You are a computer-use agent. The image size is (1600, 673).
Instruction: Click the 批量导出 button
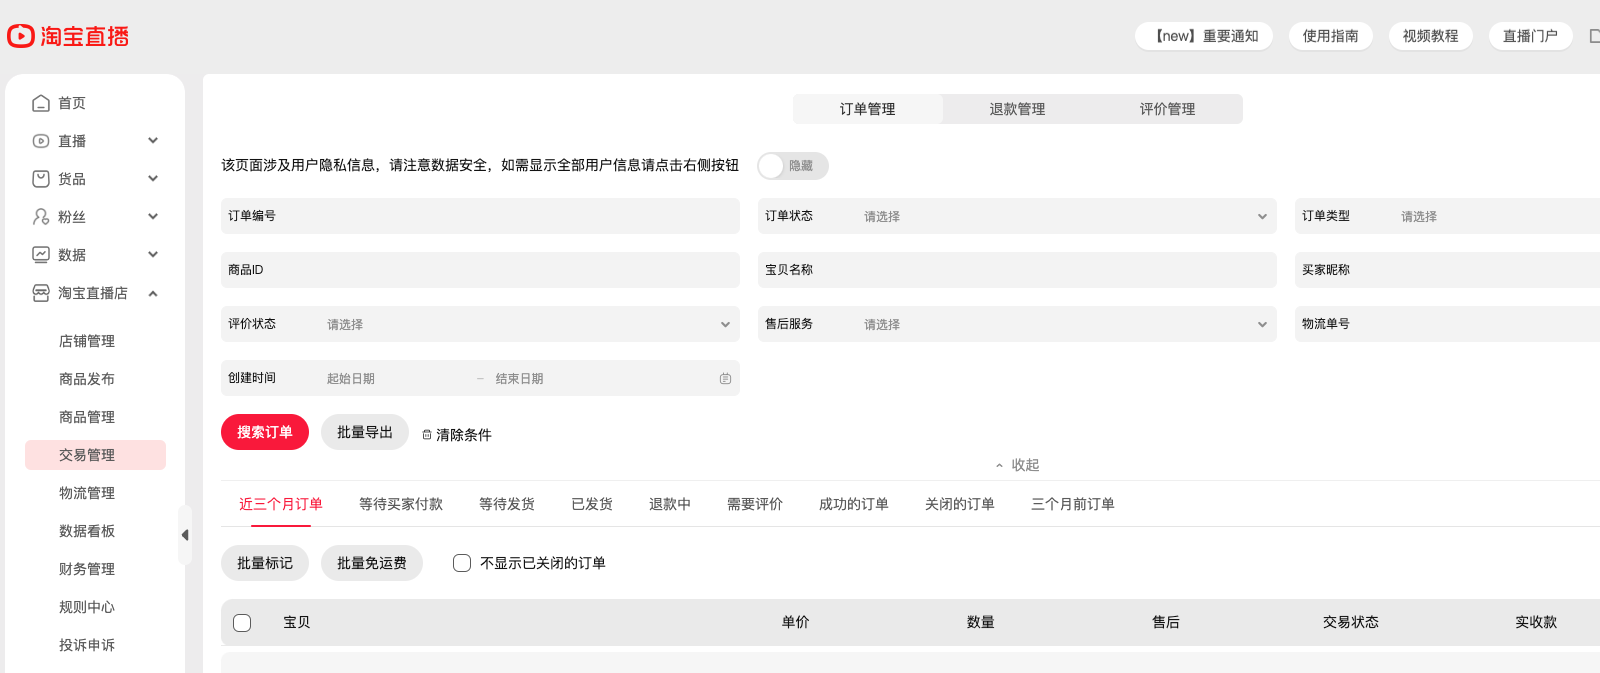point(365,432)
